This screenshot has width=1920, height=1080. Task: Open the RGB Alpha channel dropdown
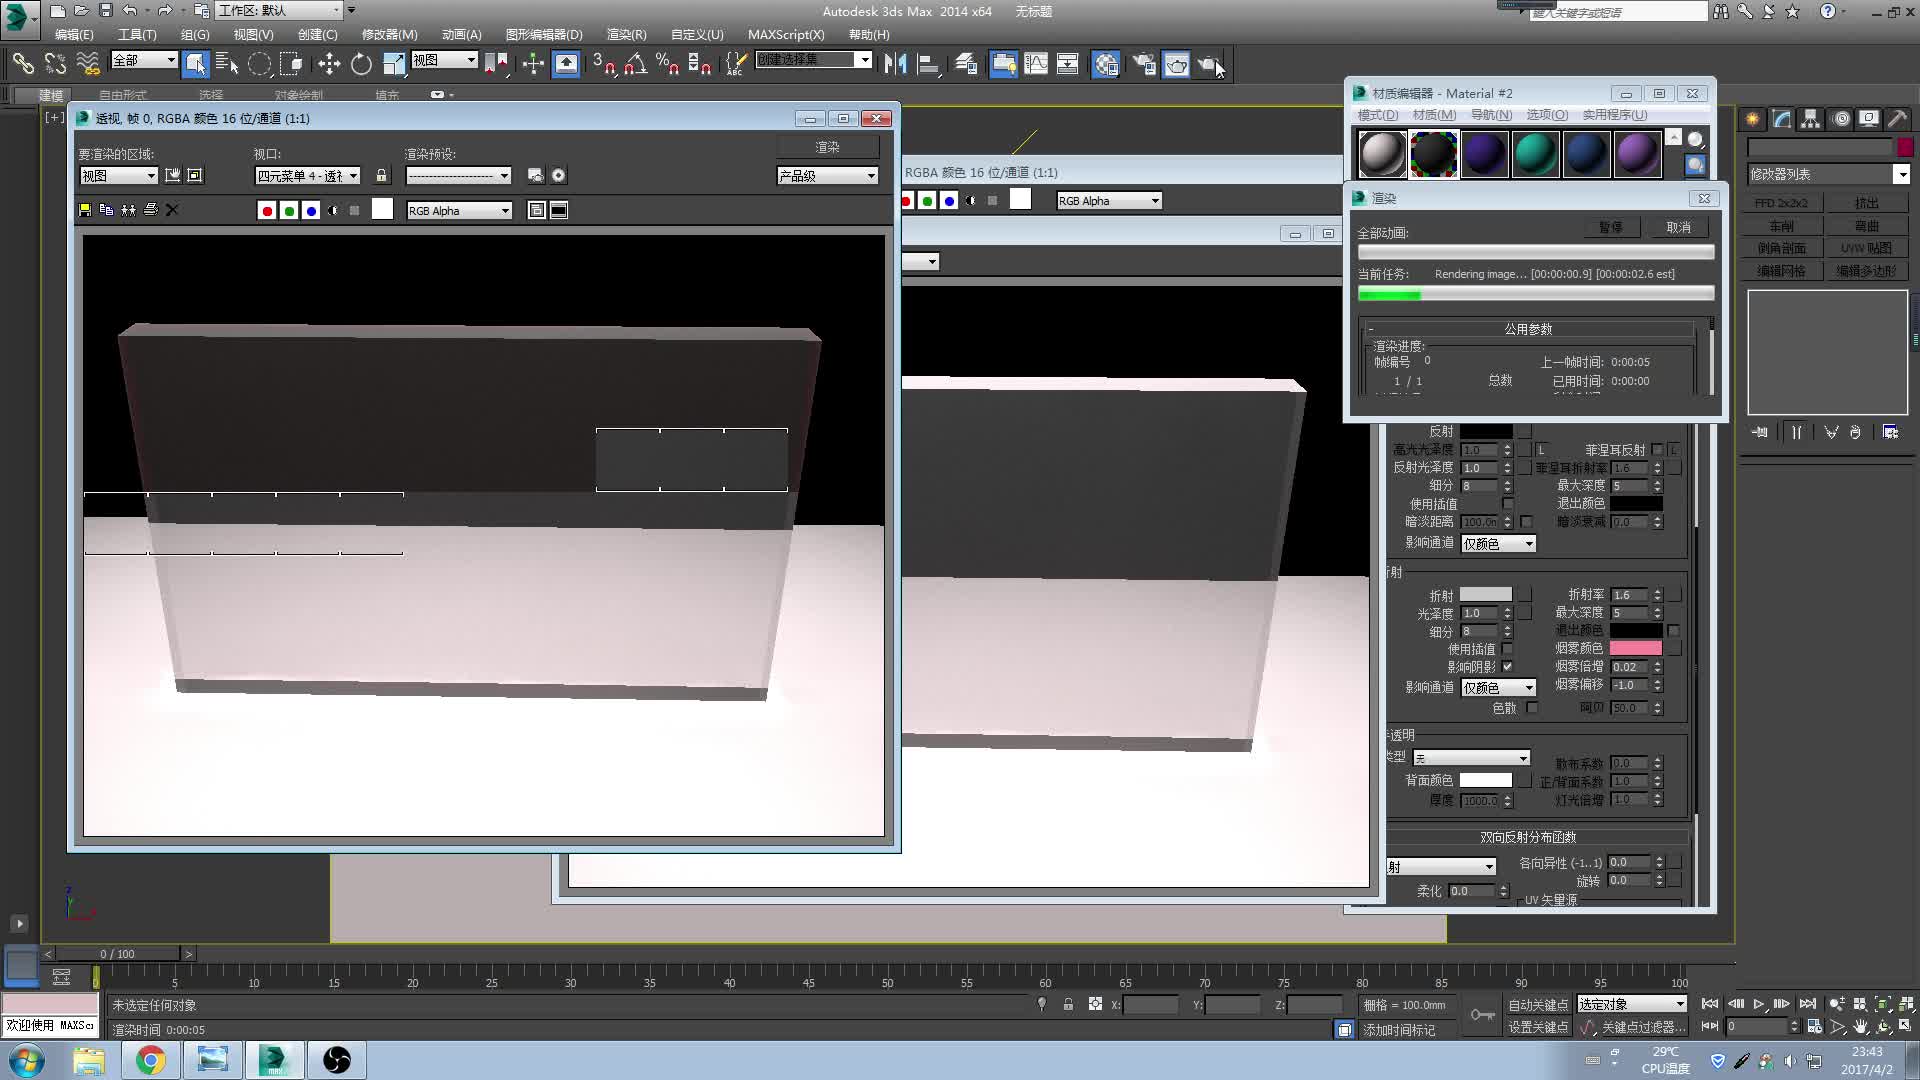click(x=459, y=211)
